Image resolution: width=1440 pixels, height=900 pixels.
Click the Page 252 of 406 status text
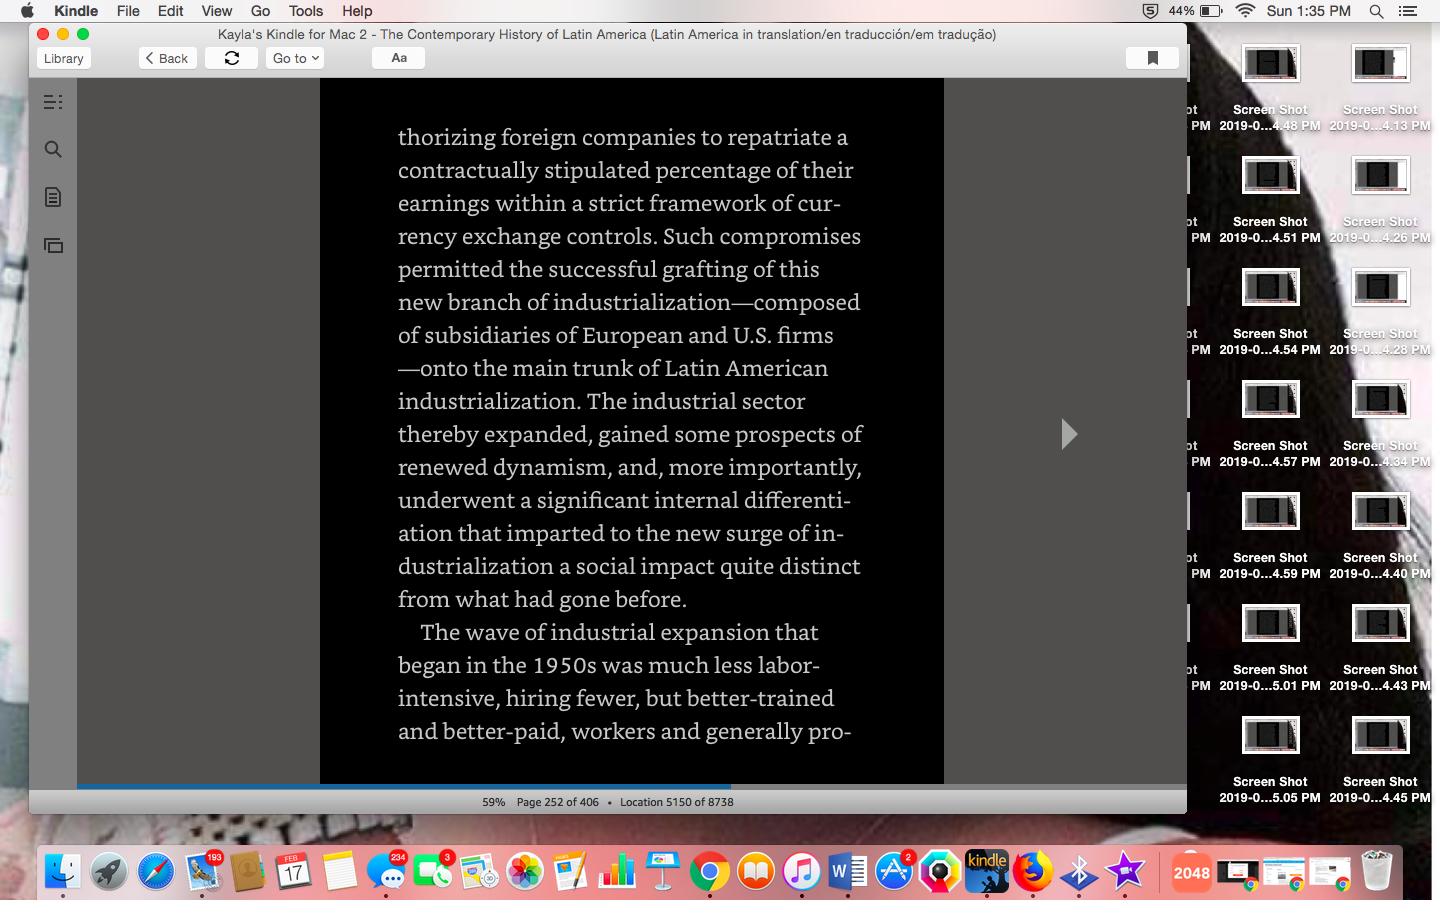(558, 802)
